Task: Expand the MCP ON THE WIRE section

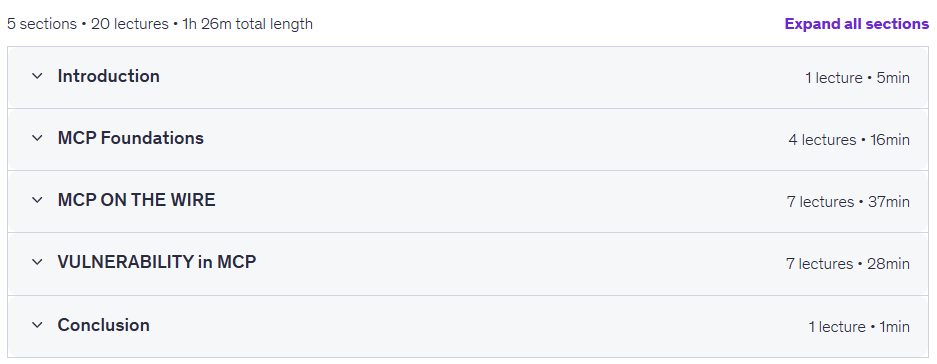Action: point(136,200)
